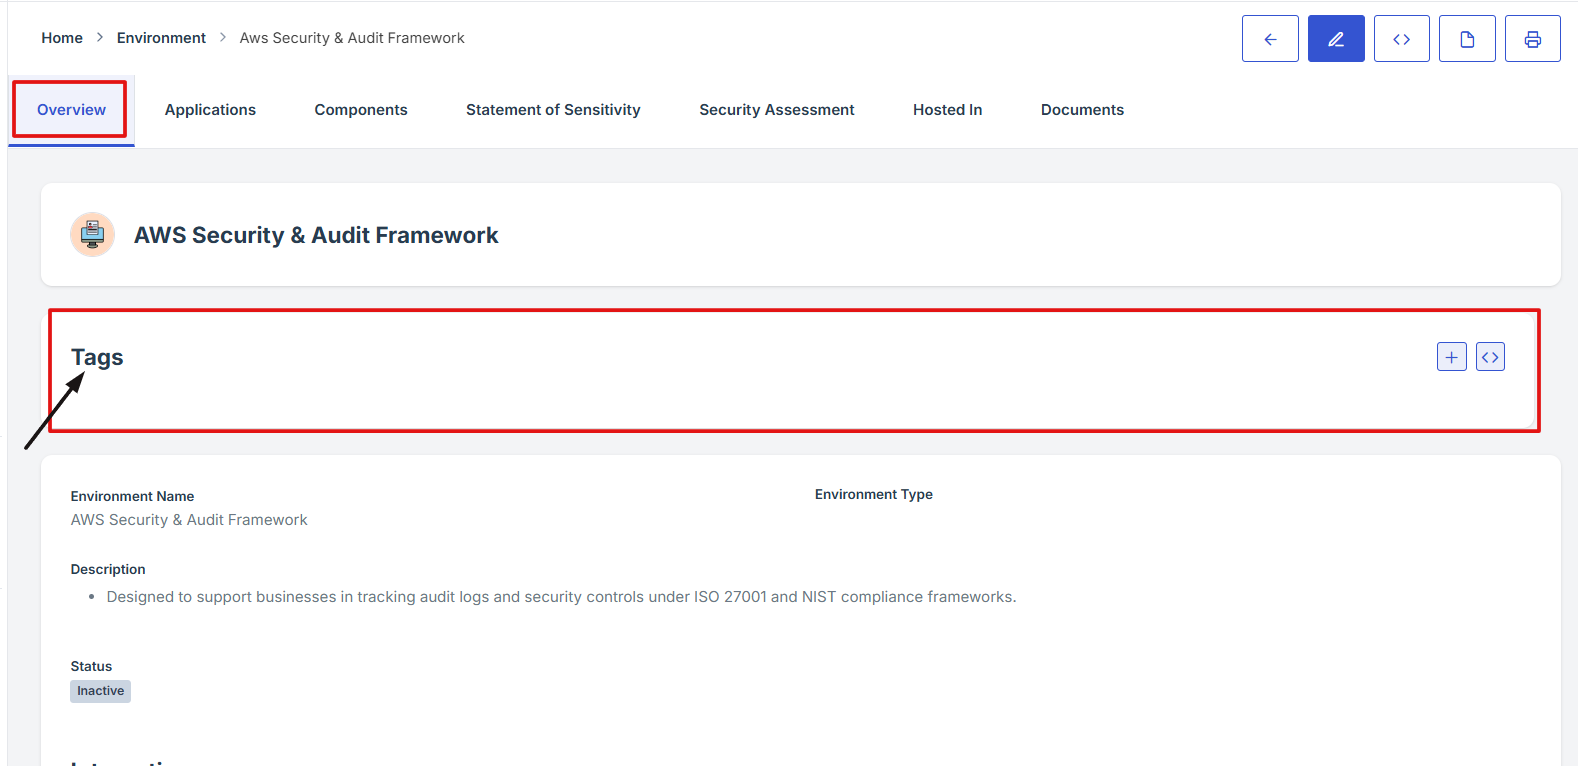Viewport: 1578px width, 766px height.
Task: Click the Tags section heading
Action: coord(97,357)
